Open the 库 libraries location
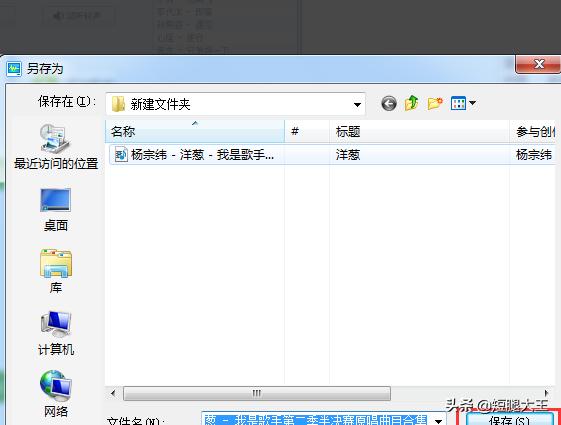 [x=56, y=272]
